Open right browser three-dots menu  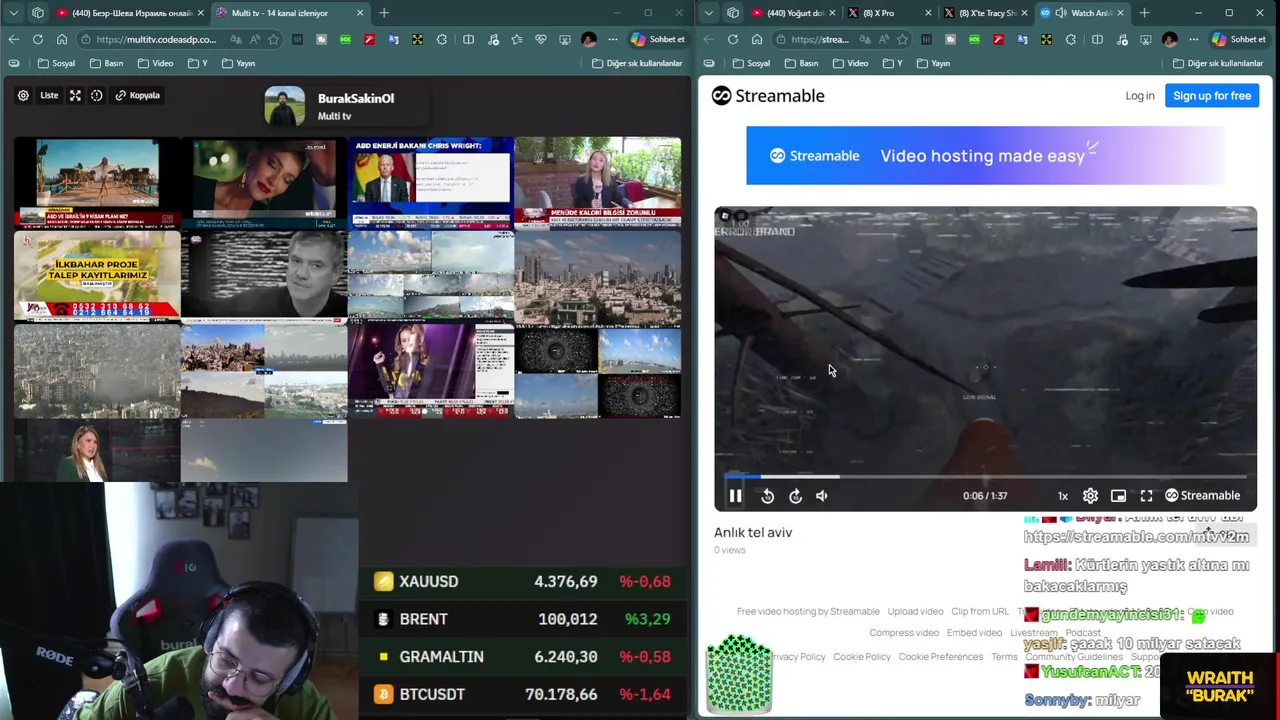[x=1192, y=39]
